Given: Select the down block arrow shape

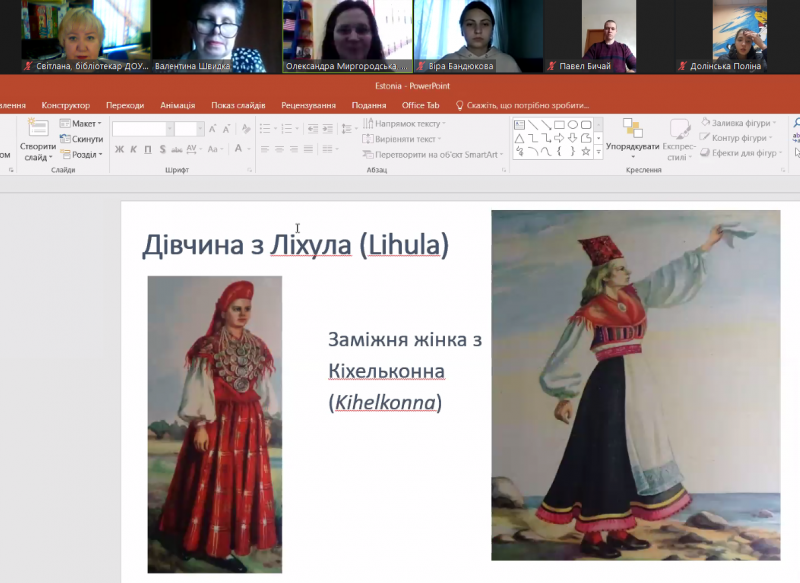Looking at the screenshot, I should (572, 138).
